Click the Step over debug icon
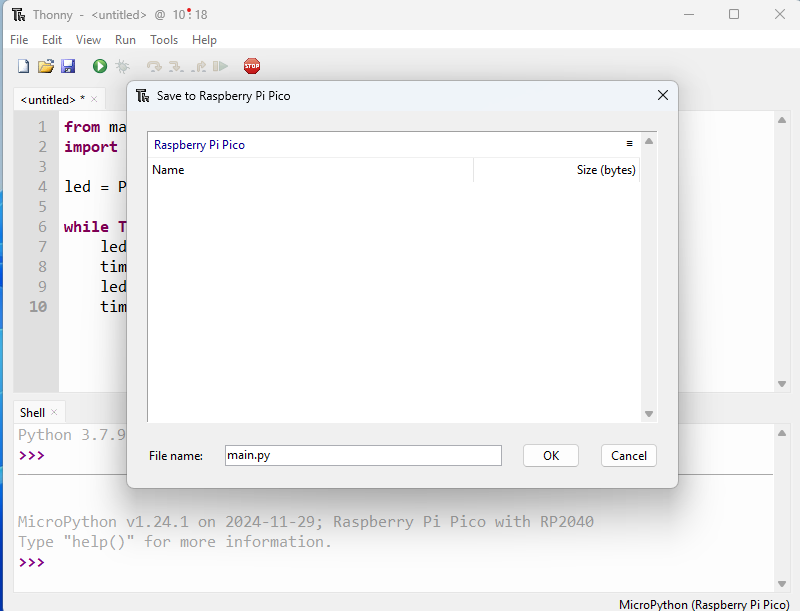 152,66
